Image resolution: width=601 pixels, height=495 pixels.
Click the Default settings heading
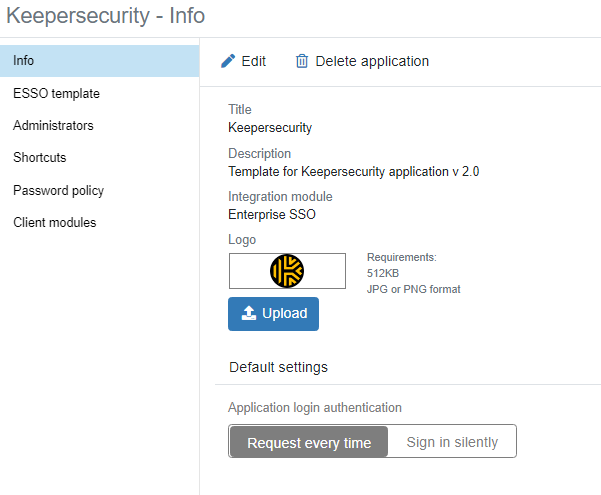click(278, 367)
